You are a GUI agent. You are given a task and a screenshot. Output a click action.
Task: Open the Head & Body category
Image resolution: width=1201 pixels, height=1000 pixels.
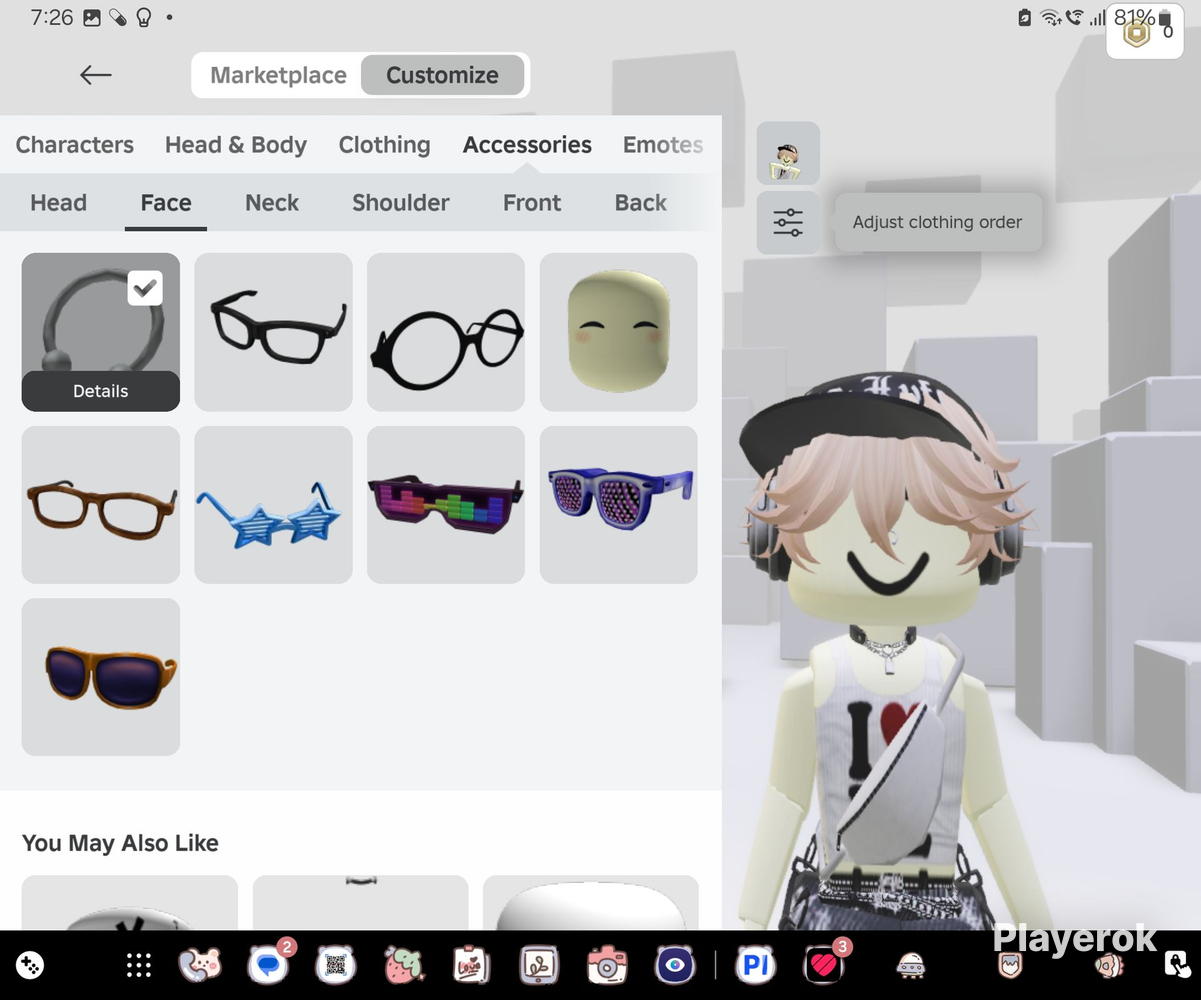236,145
